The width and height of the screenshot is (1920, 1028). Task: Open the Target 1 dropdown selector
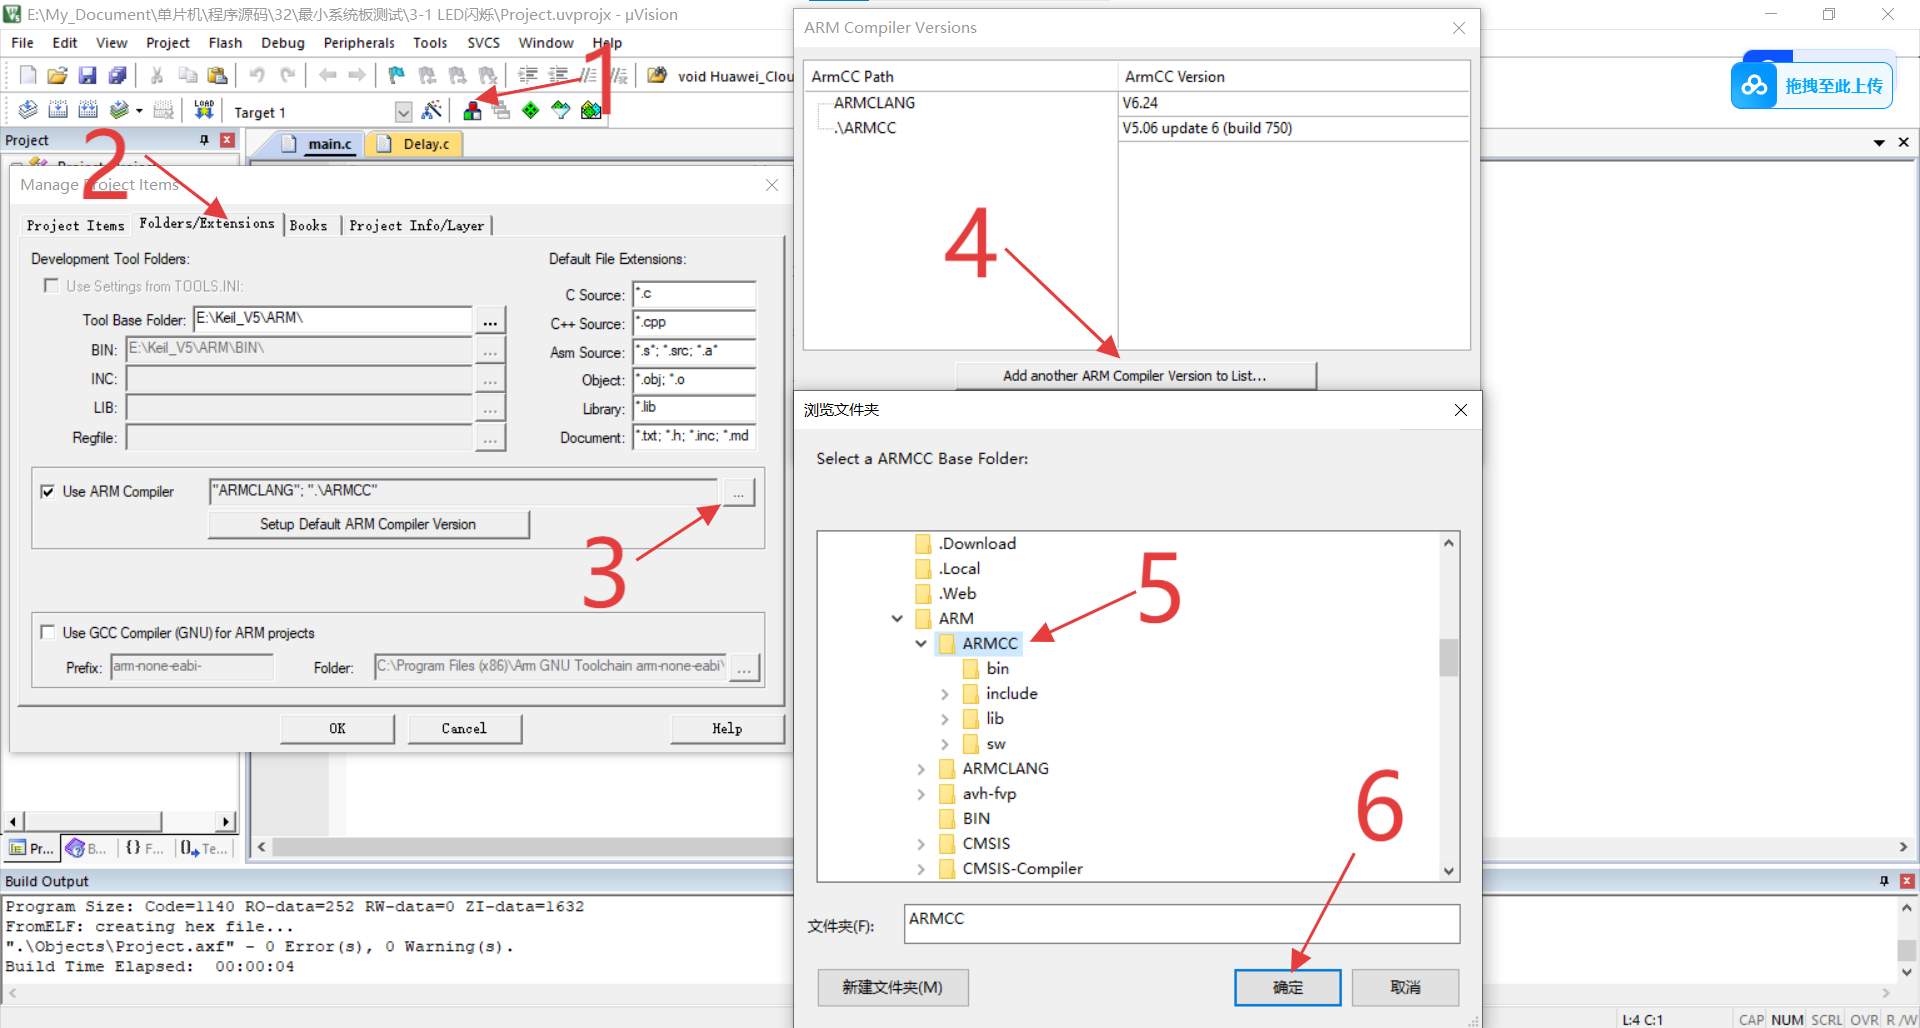click(403, 111)
